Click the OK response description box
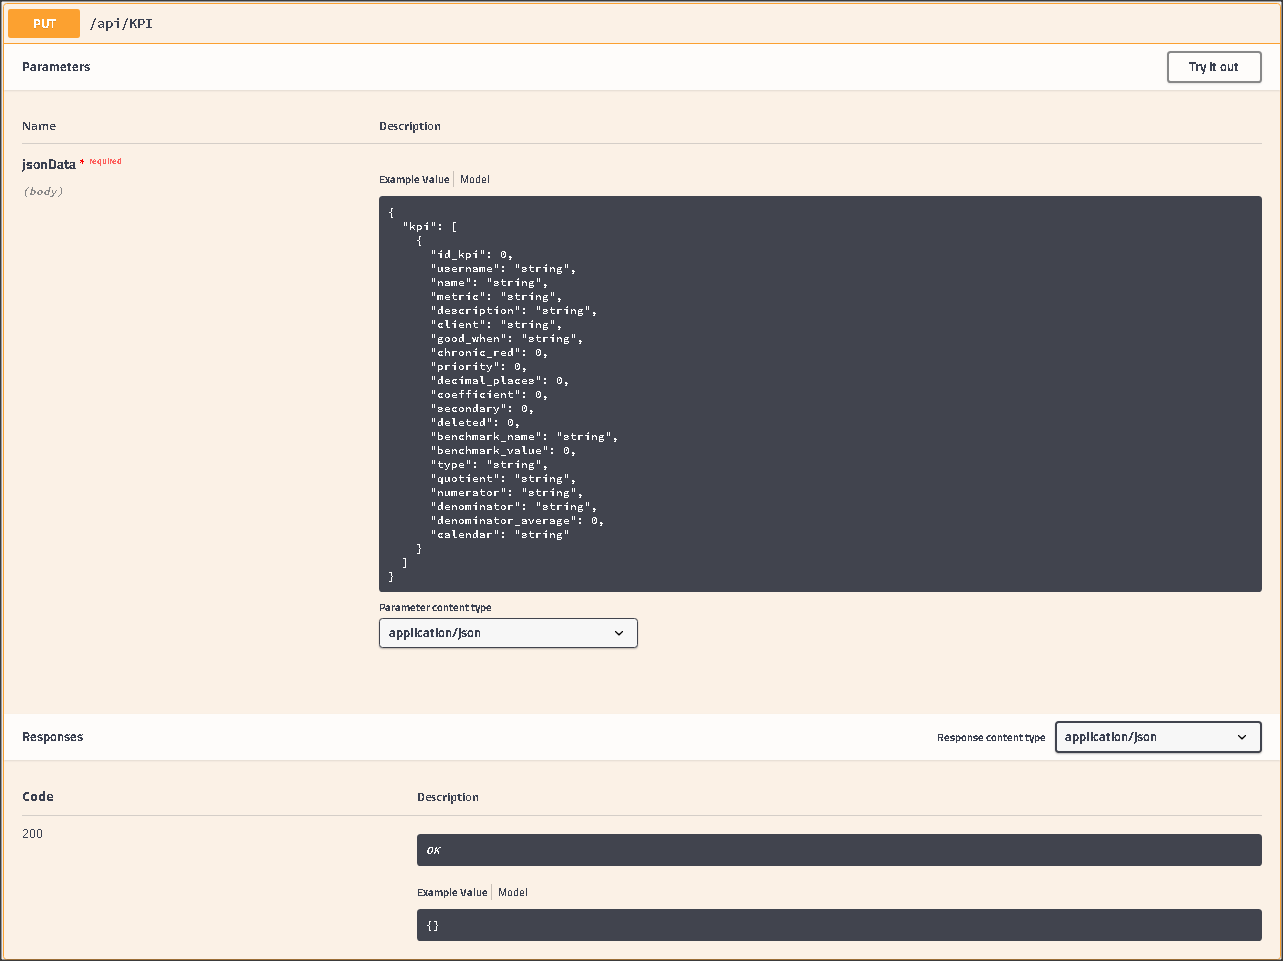Image resolution: width=1283 pixels, height=961 pixels. point(839,850)
